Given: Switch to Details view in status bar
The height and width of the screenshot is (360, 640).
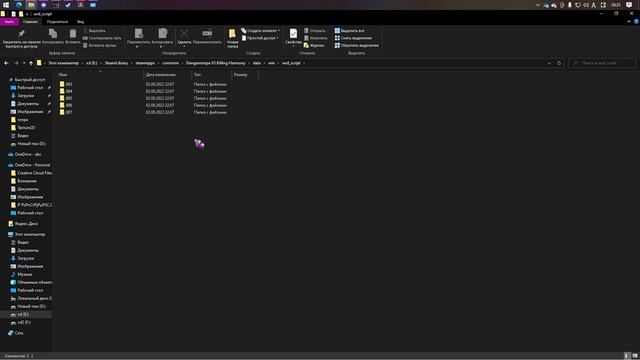Looking at the screenshot, I should (627, 356).
